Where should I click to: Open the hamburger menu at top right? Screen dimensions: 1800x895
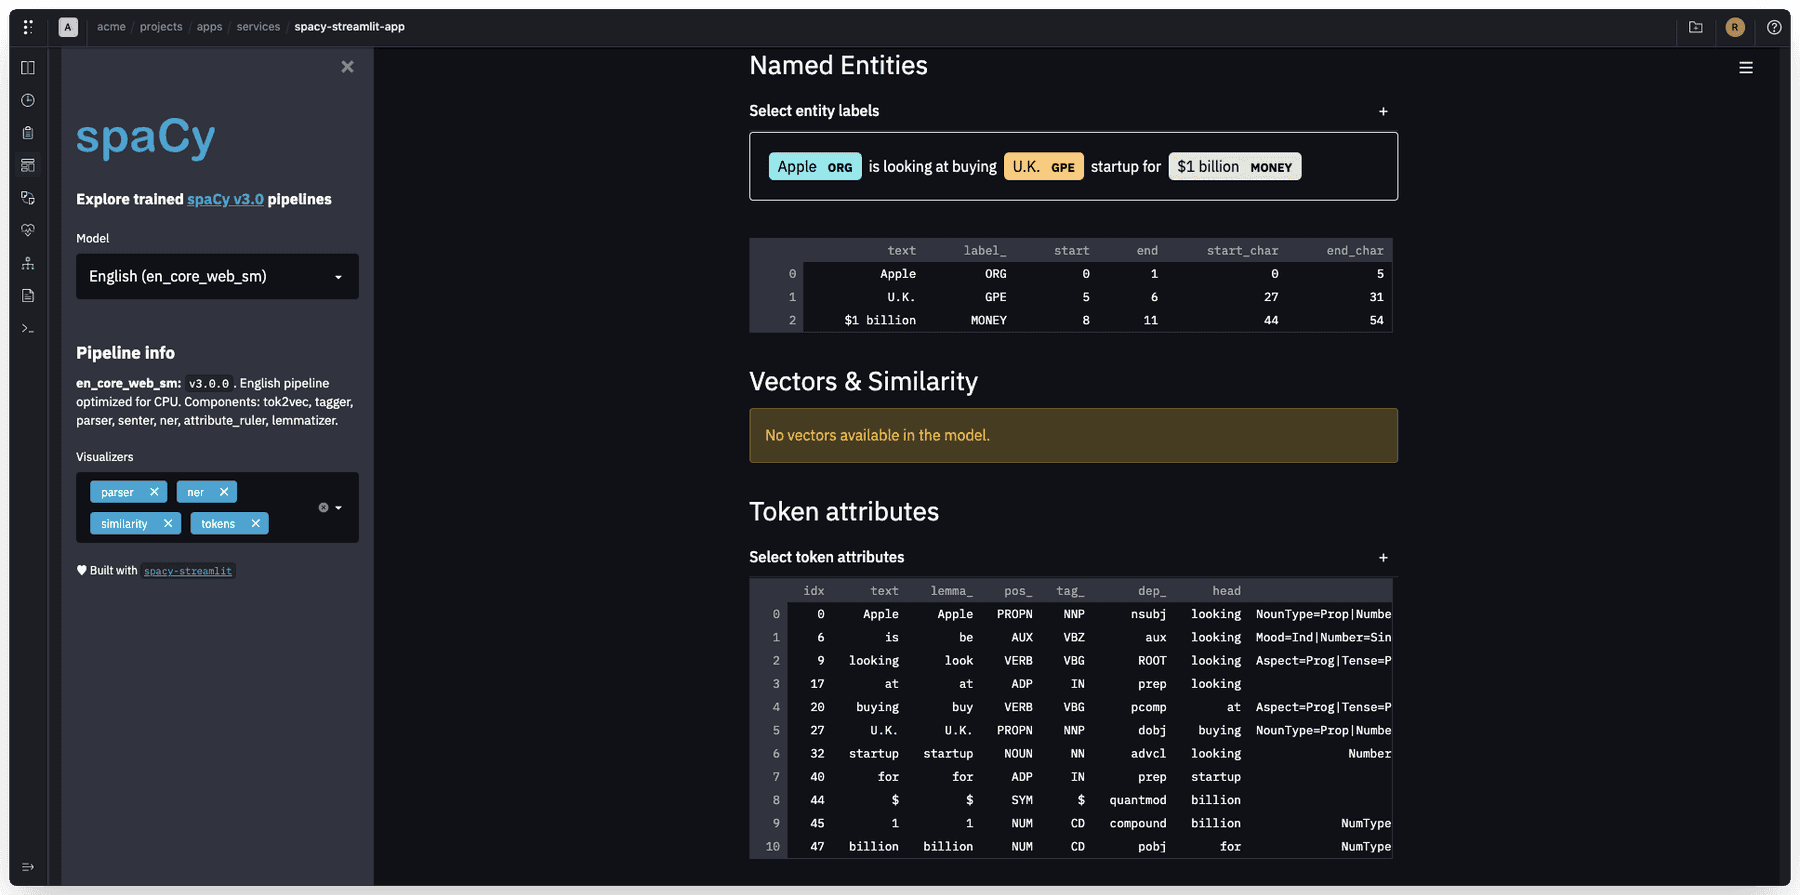coord(1746,68)
